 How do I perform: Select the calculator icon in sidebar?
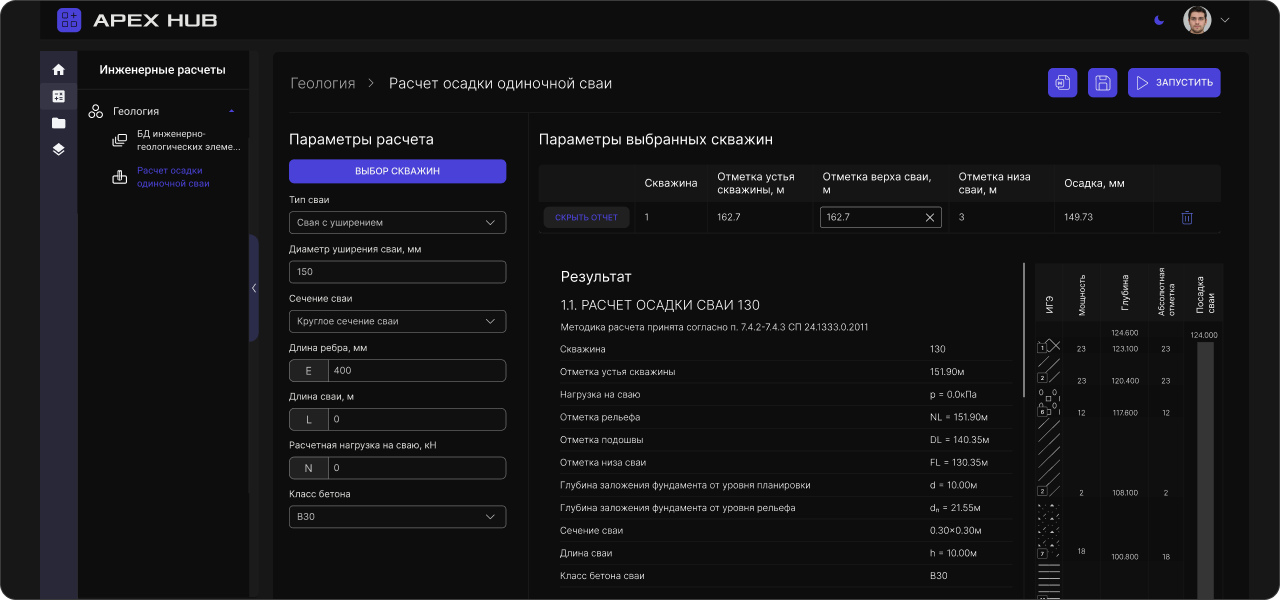pyautogui.click(x=58, y=97)
